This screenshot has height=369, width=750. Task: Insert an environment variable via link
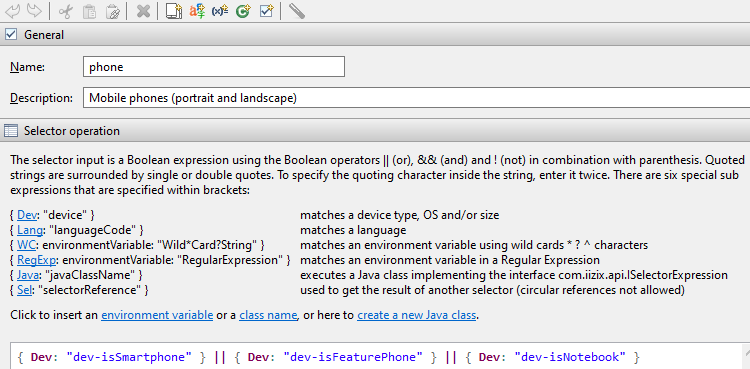[157, 315]
